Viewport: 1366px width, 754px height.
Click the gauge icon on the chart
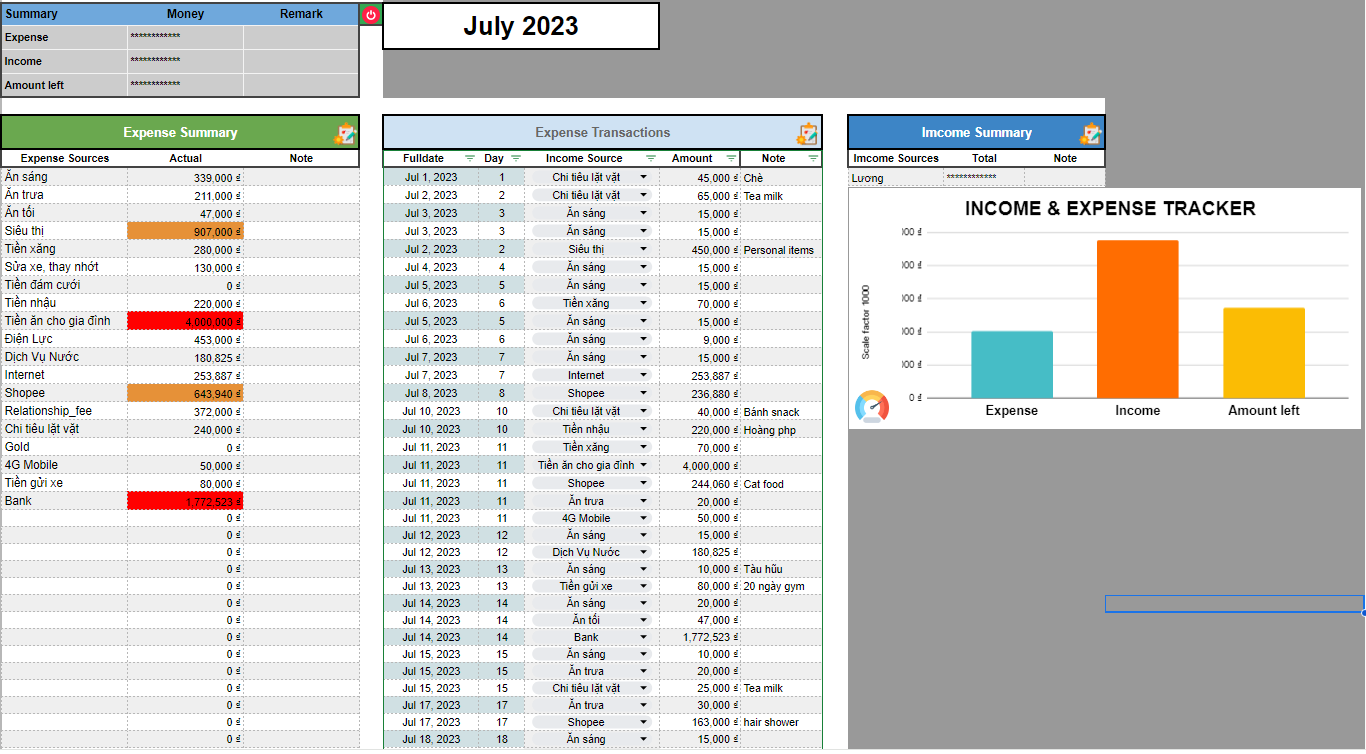coord(872,407)
